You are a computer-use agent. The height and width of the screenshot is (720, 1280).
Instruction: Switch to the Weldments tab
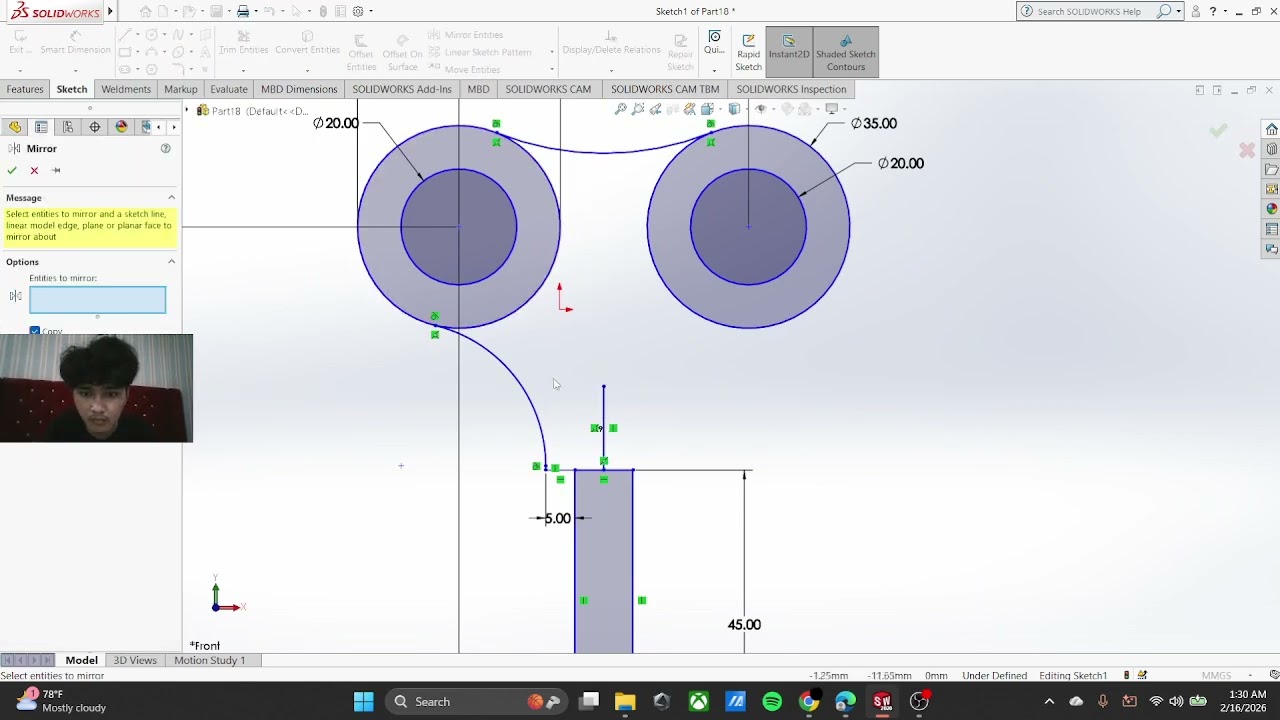(x=126, y=89)
